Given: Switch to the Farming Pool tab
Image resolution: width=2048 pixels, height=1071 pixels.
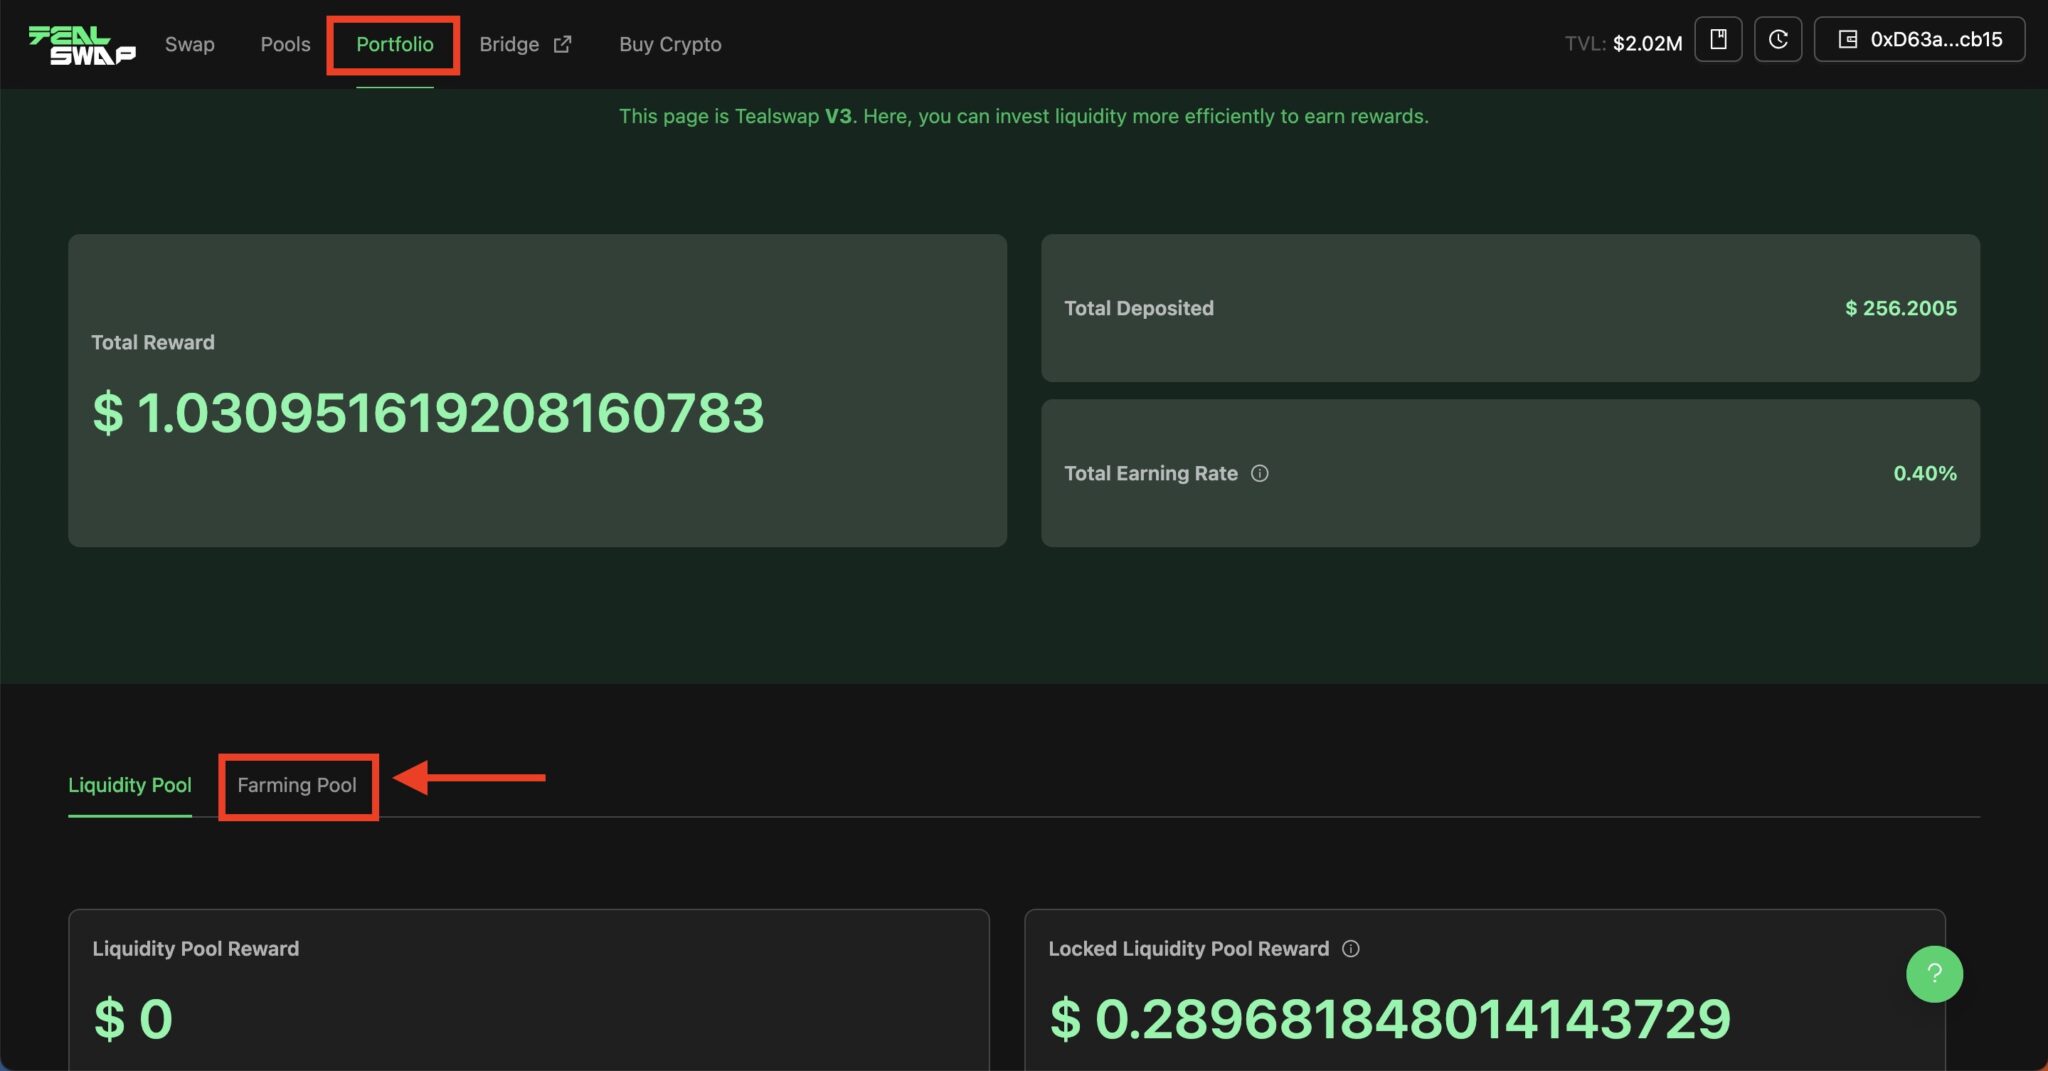Looking at the screenshot, I should [297, 785].
